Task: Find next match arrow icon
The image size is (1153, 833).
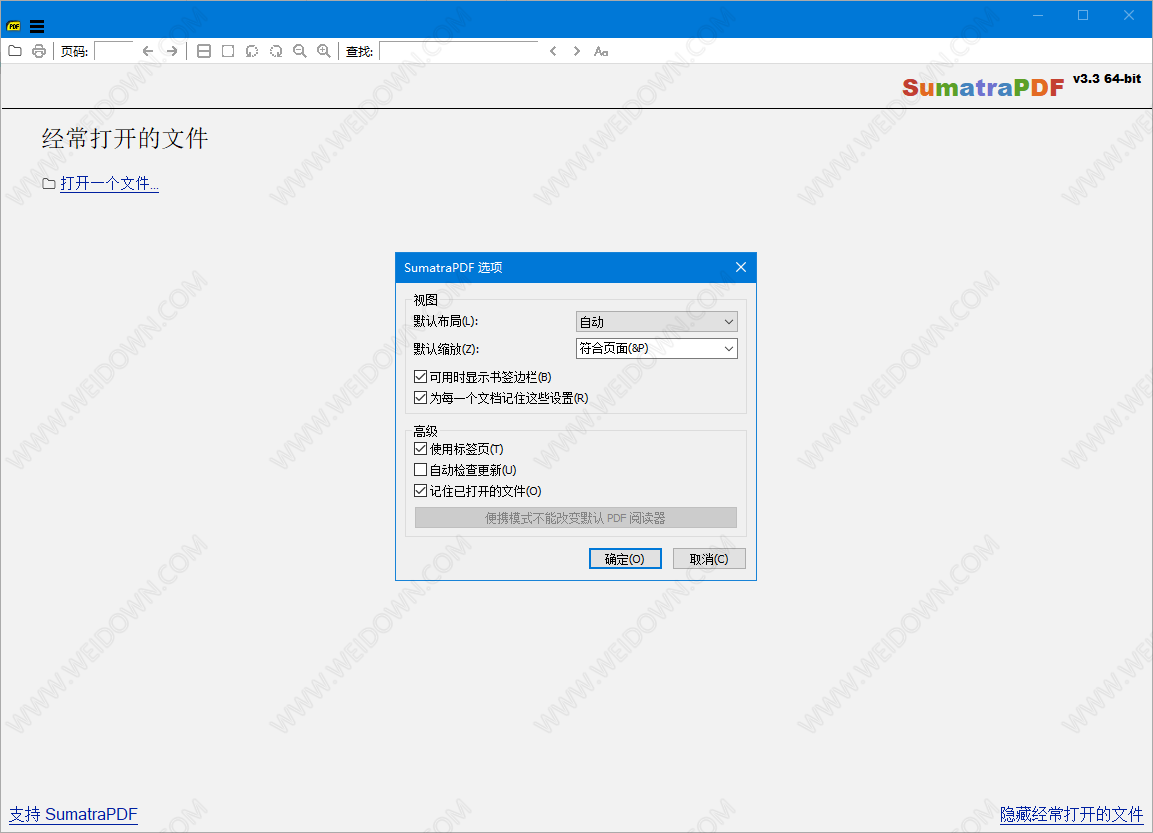Action: [x=576, y=51]
